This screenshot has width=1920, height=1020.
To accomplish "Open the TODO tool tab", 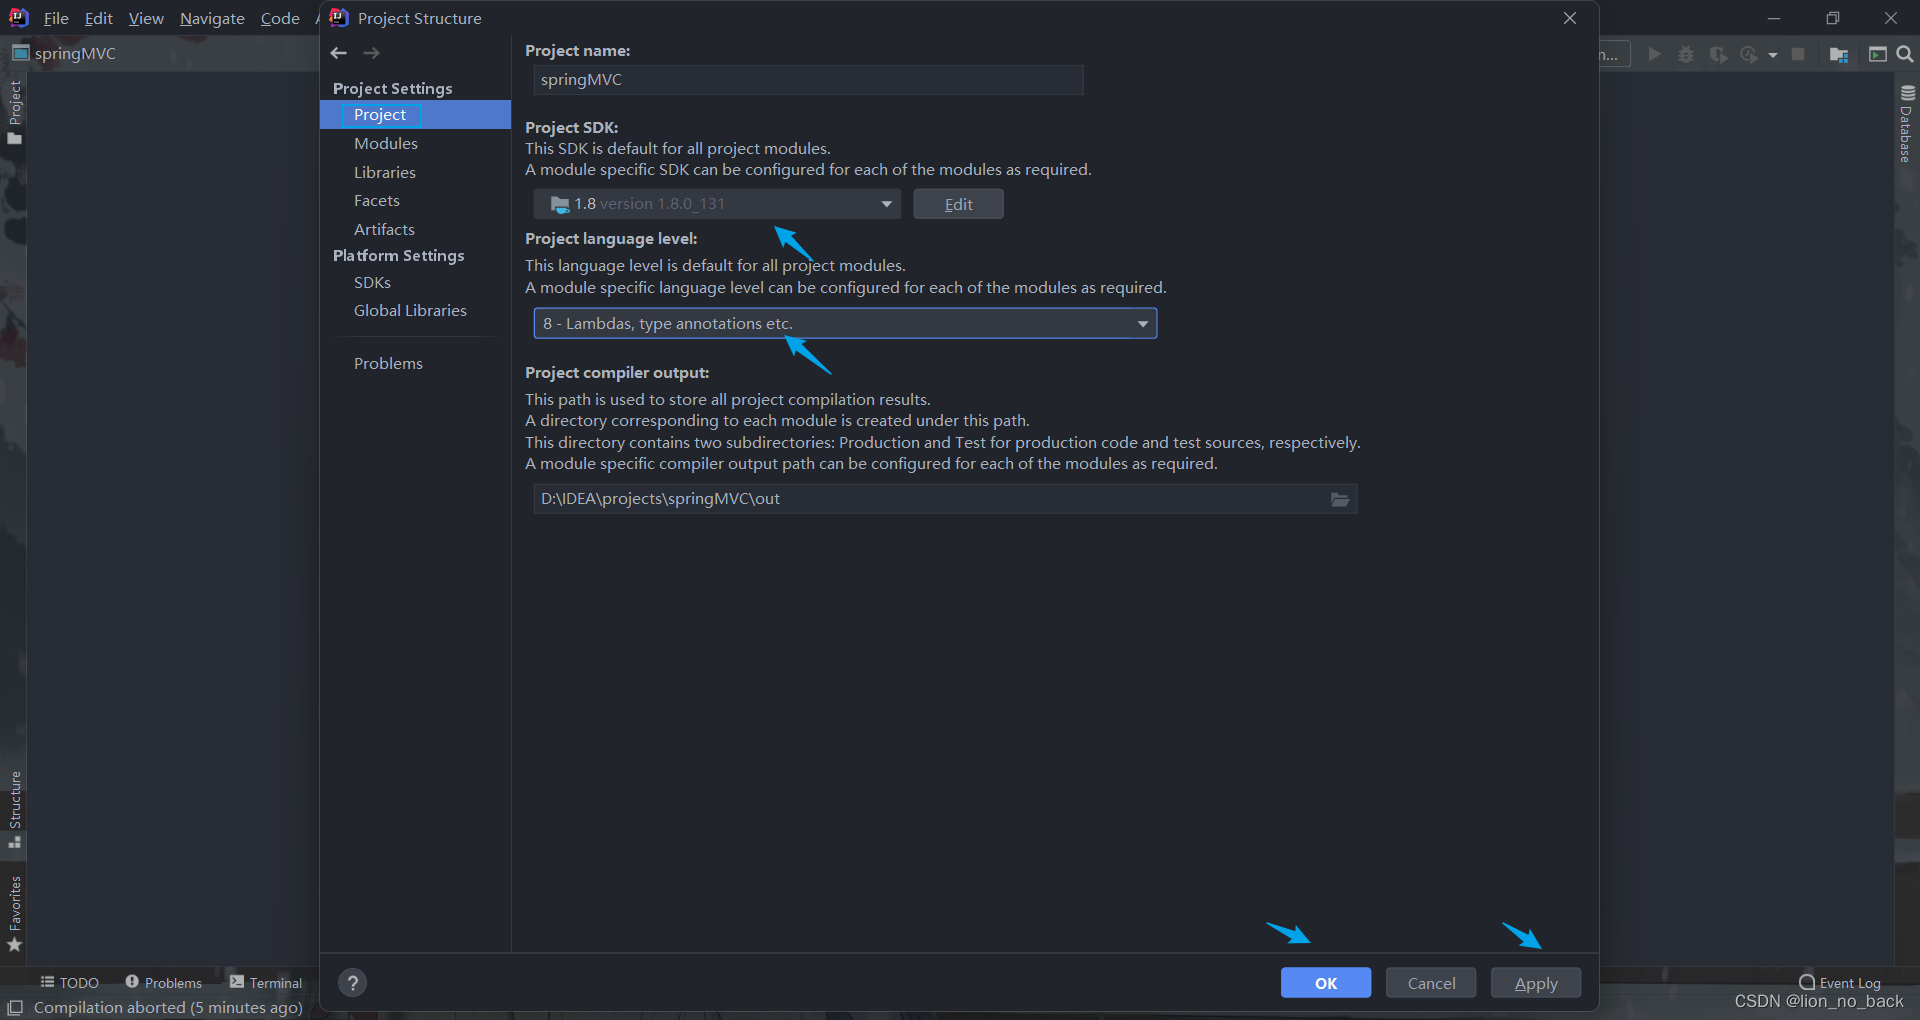I will [69, 983].
